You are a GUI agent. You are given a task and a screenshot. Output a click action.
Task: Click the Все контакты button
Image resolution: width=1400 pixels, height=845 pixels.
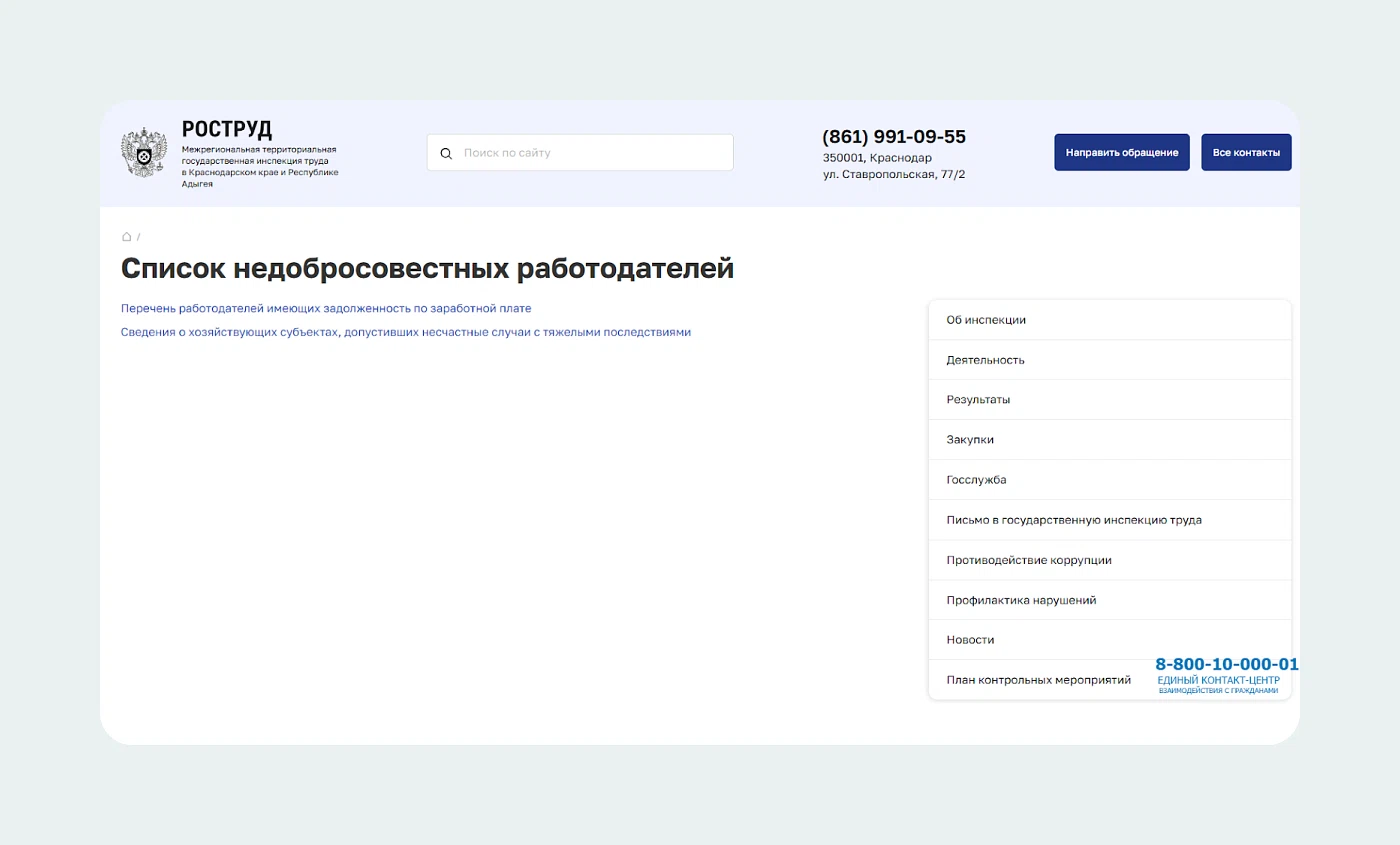tap(1246, 152)
